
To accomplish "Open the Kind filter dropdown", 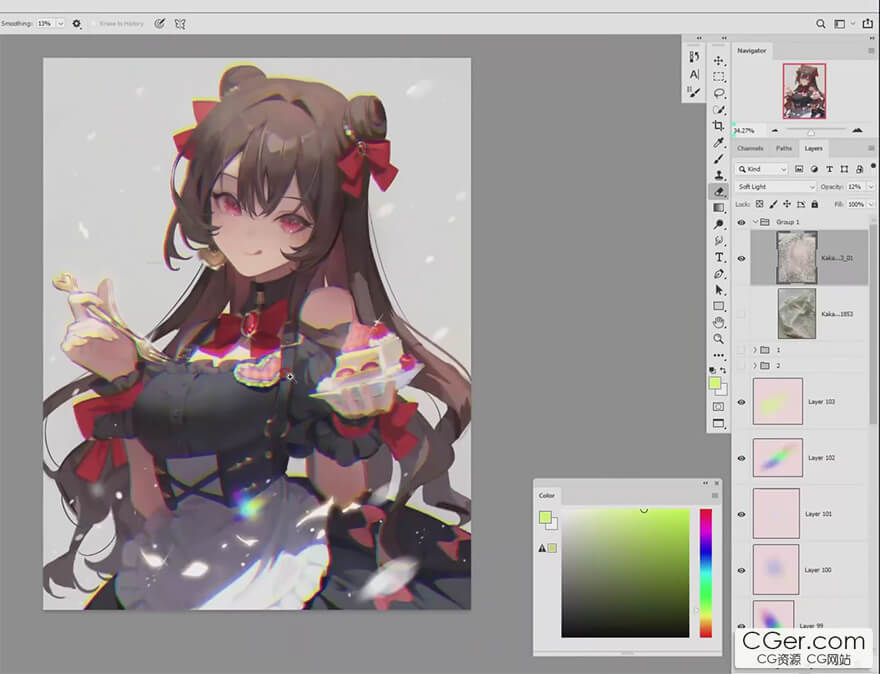I will (762, 169).
